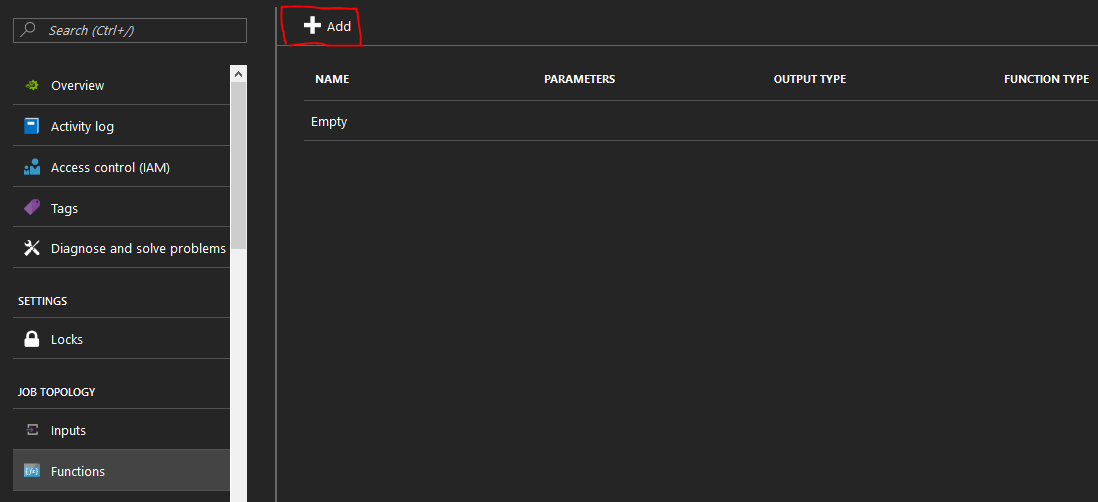Open the Tags menu item

pos(121,208)
